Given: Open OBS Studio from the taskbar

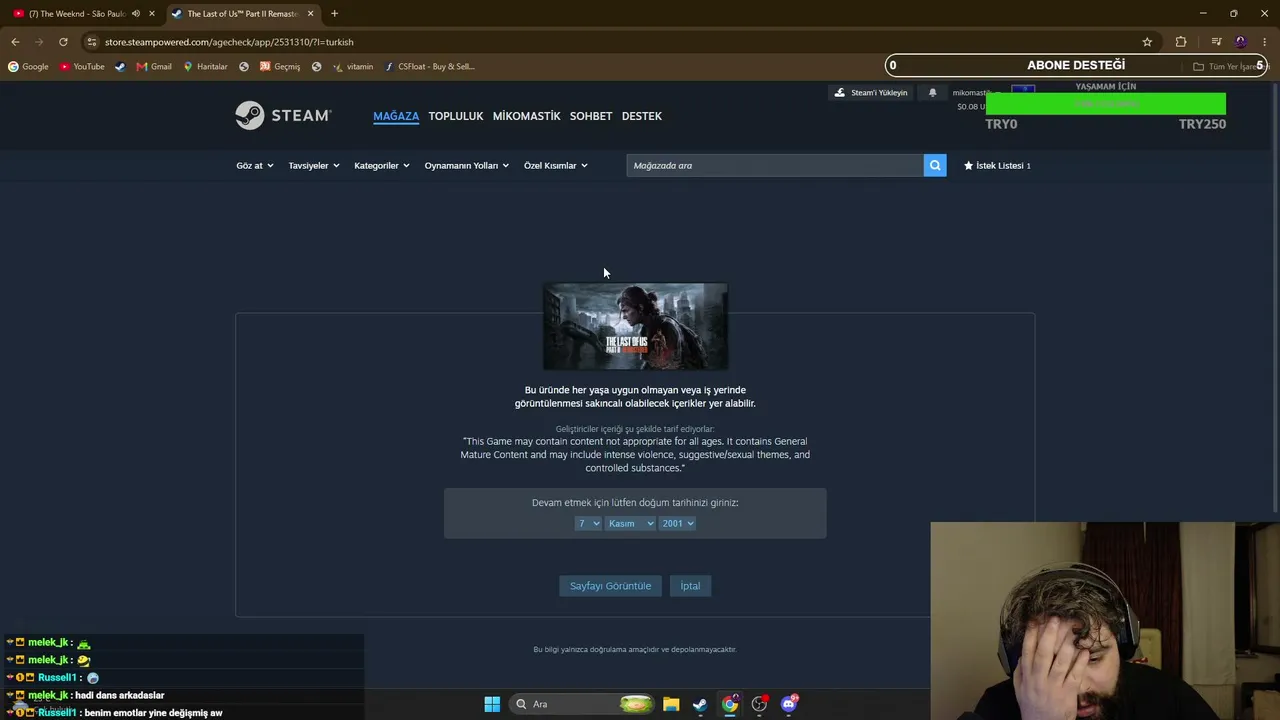Looking at the screenshot, I should pyautogui.click(x=759, y=704).
